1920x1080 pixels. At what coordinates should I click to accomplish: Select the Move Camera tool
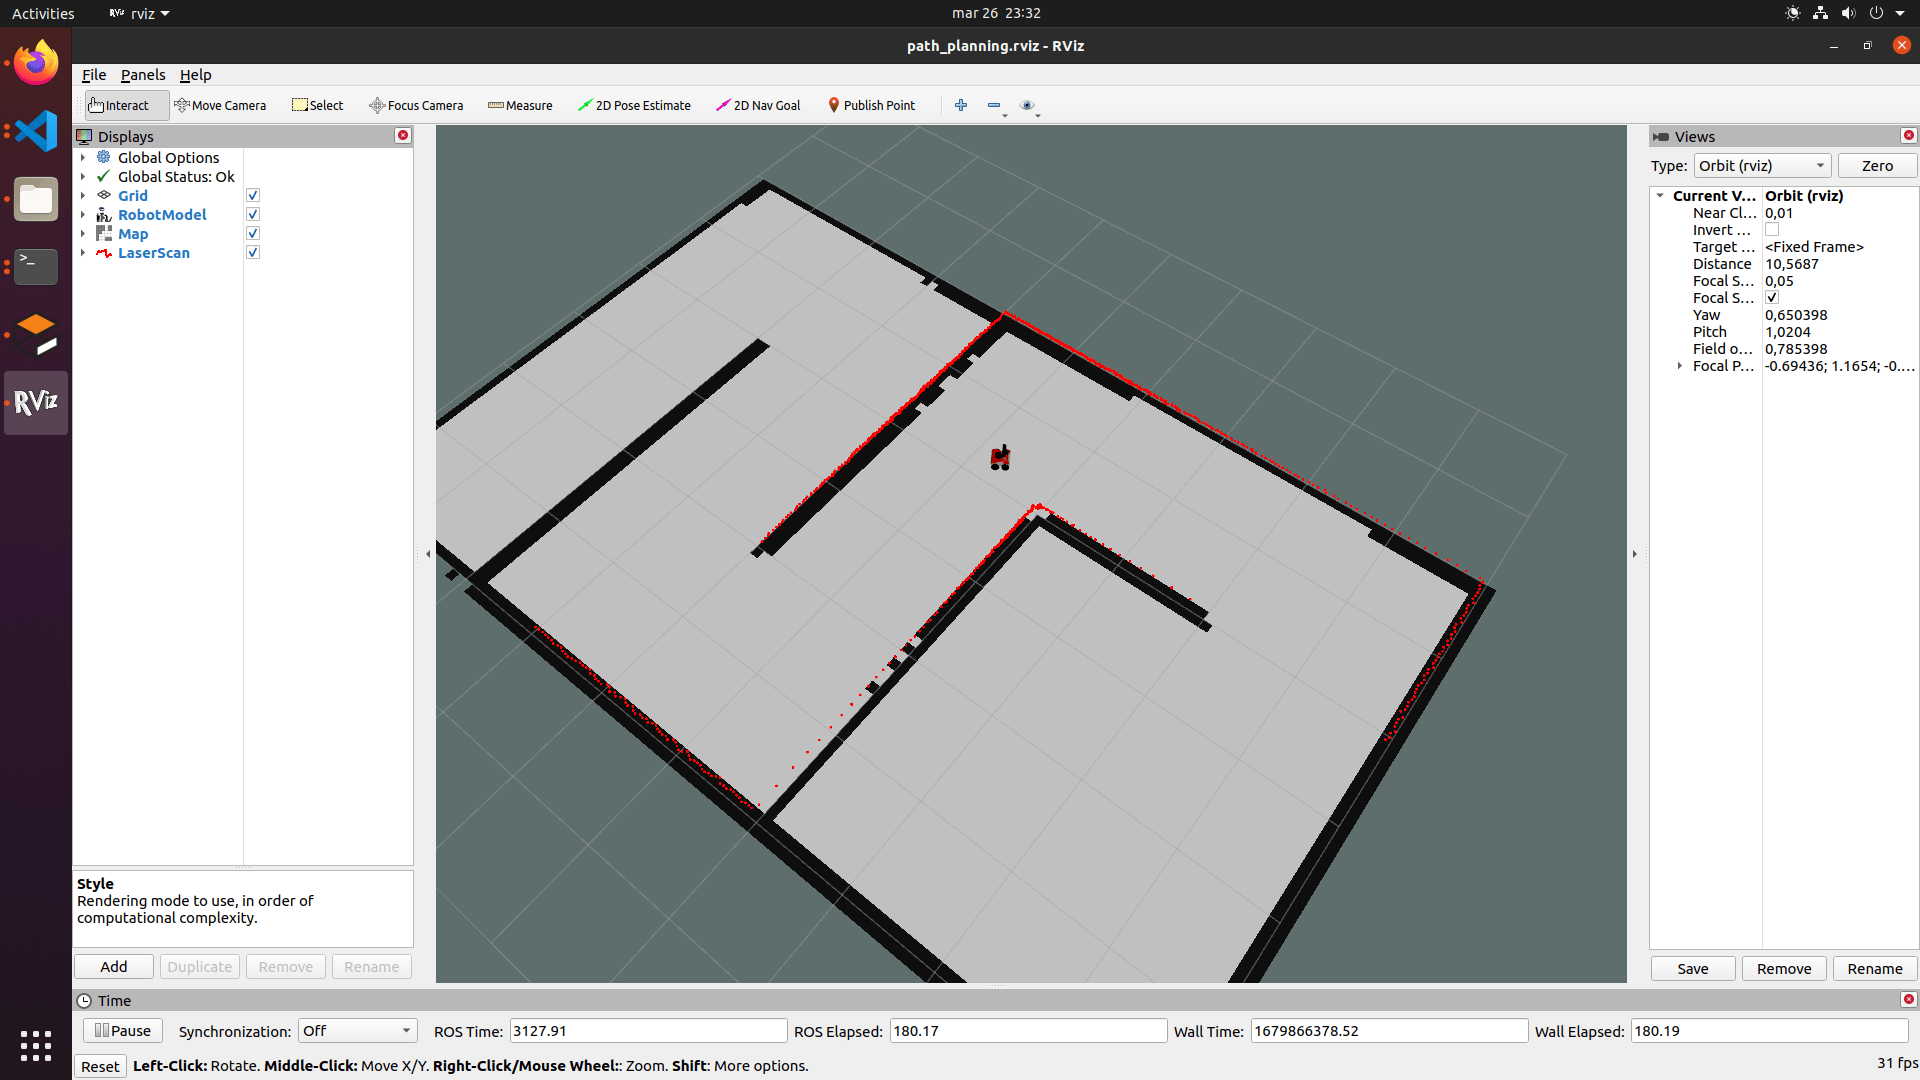point(220,105)
